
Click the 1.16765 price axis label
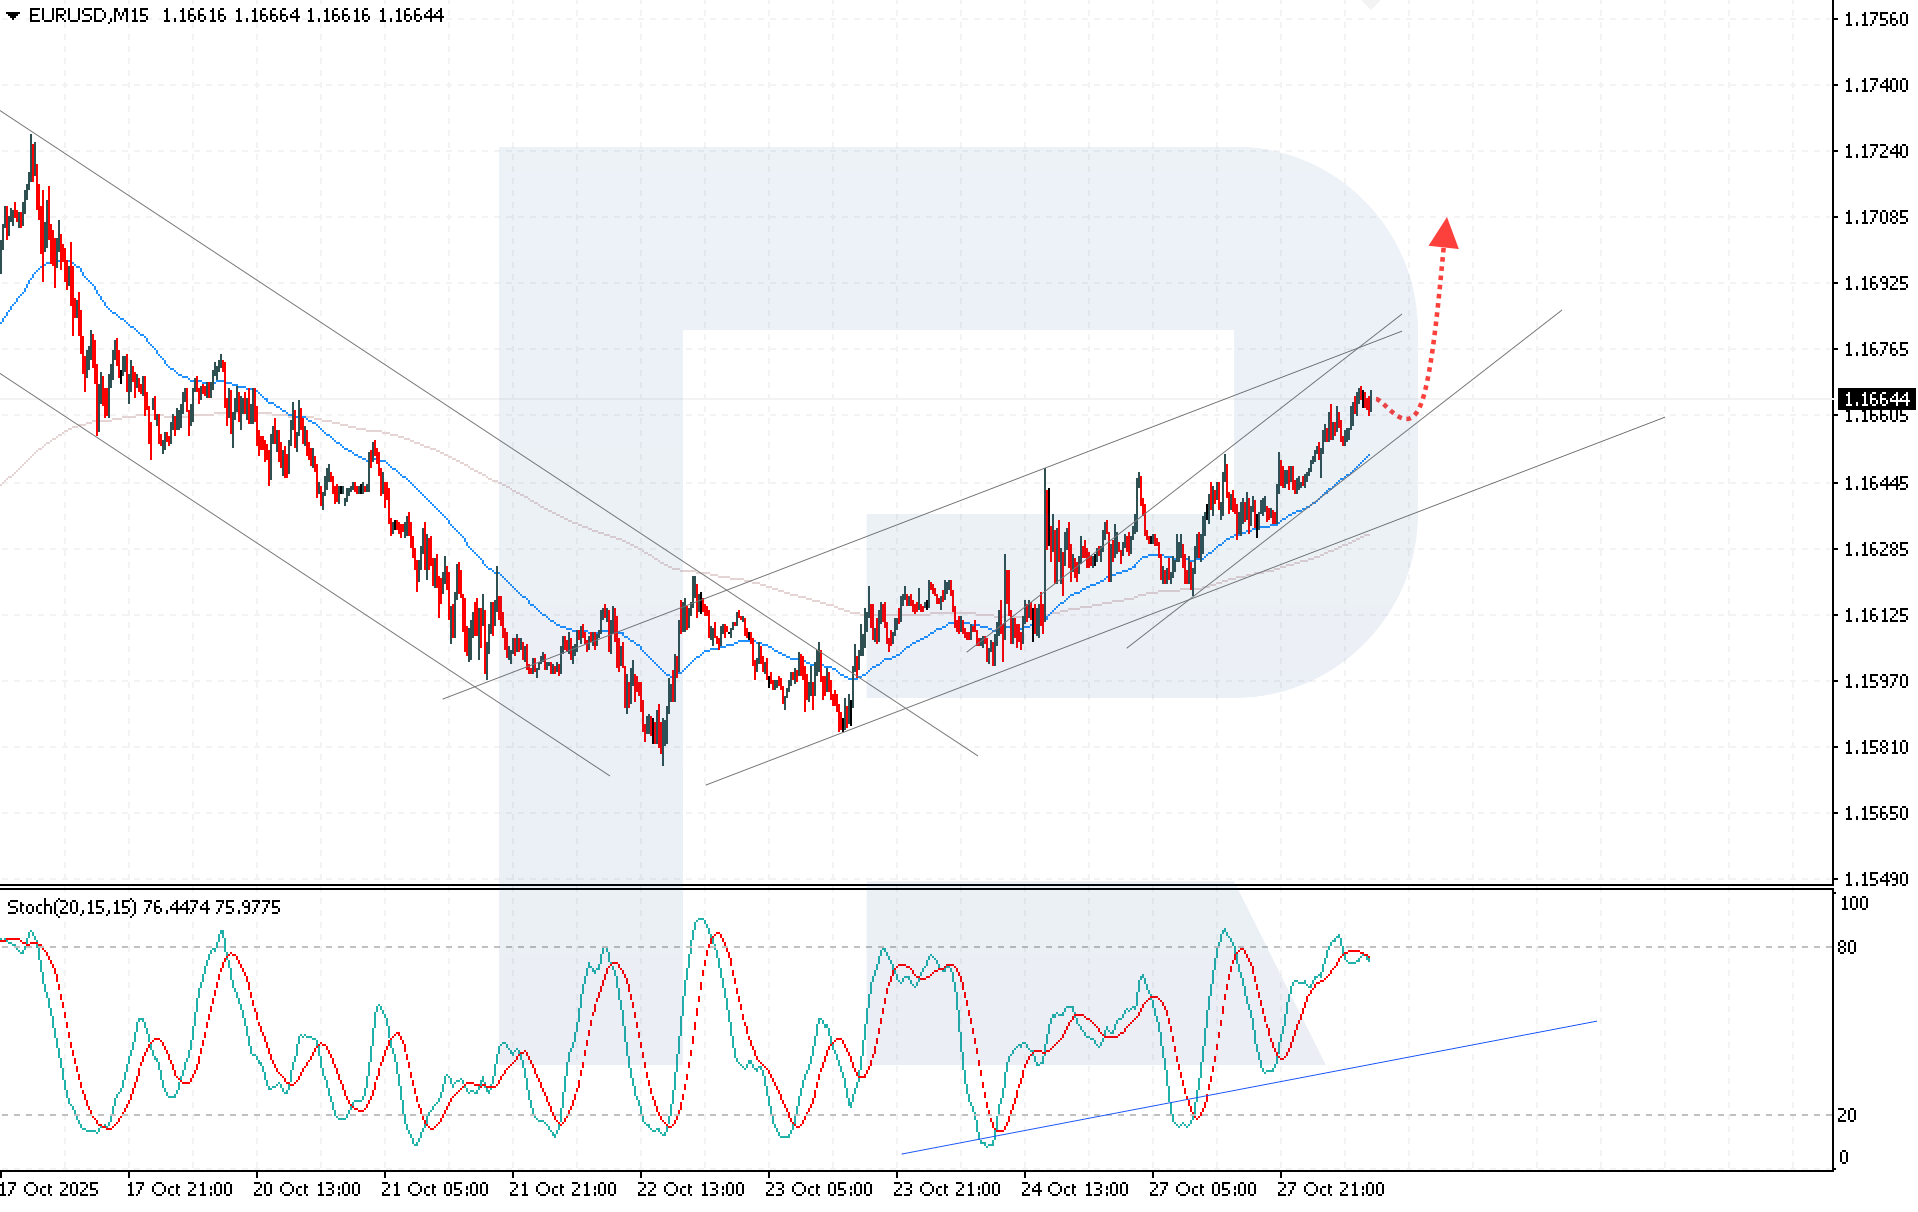click(x=1876, y=349)
